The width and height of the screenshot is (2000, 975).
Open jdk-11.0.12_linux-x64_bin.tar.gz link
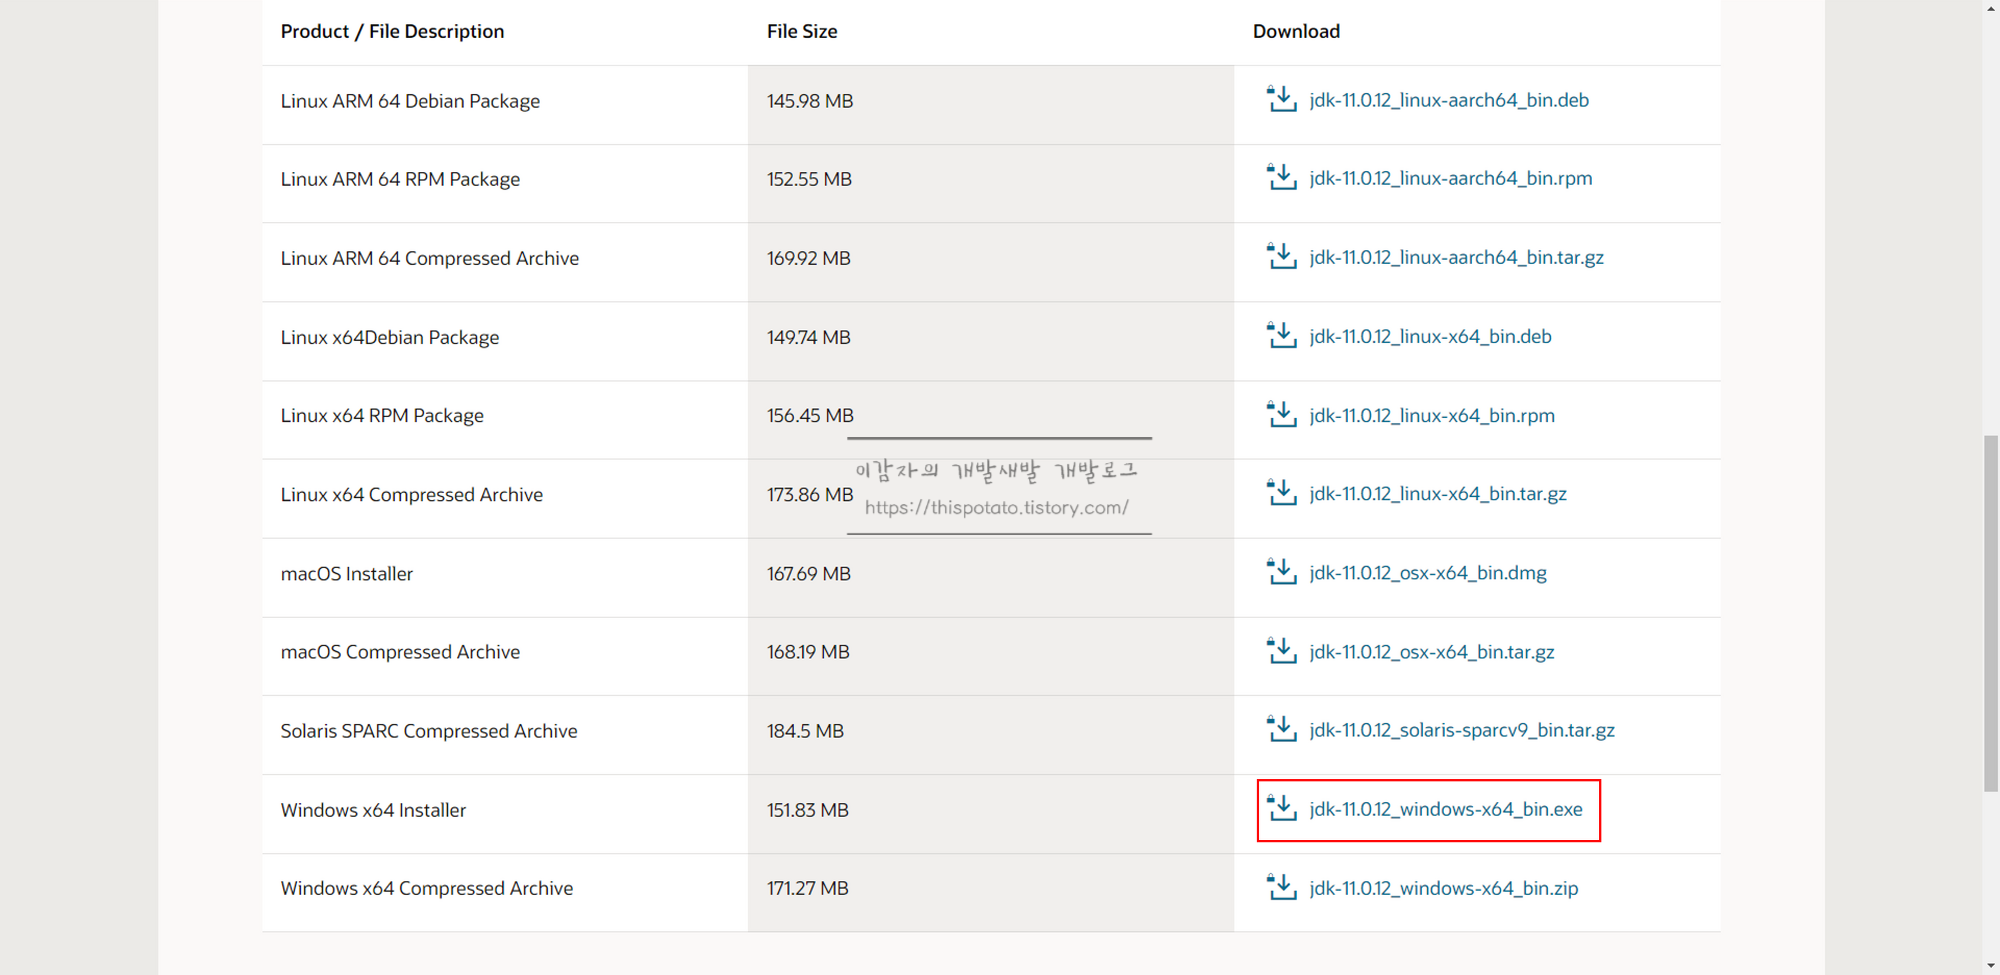[1438, 494]
